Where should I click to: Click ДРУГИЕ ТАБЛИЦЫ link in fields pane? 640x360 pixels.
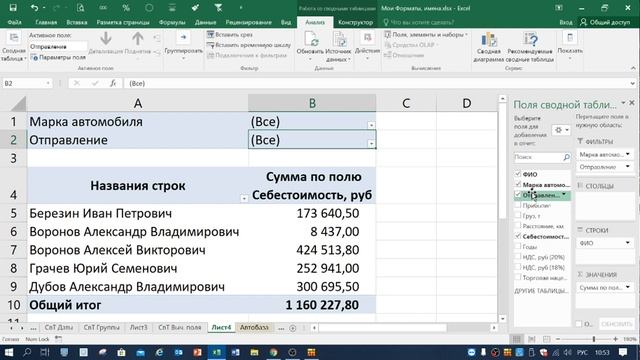541,291
